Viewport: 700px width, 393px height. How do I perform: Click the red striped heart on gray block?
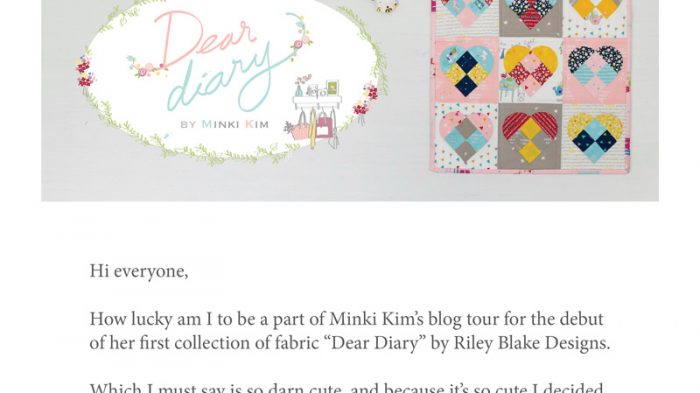point(530,136)
